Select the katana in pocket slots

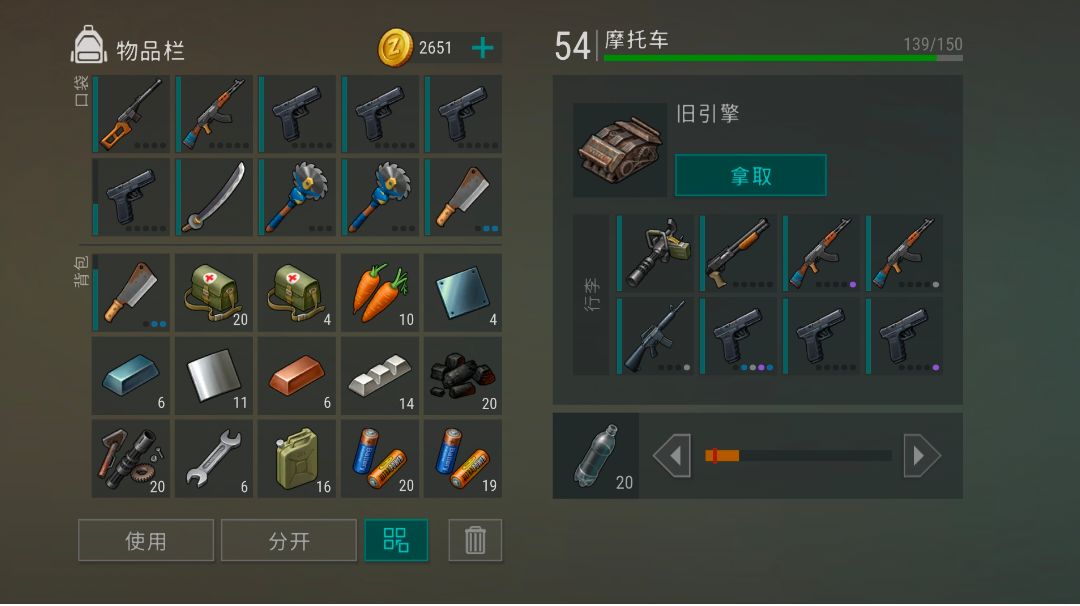point(214,198)
